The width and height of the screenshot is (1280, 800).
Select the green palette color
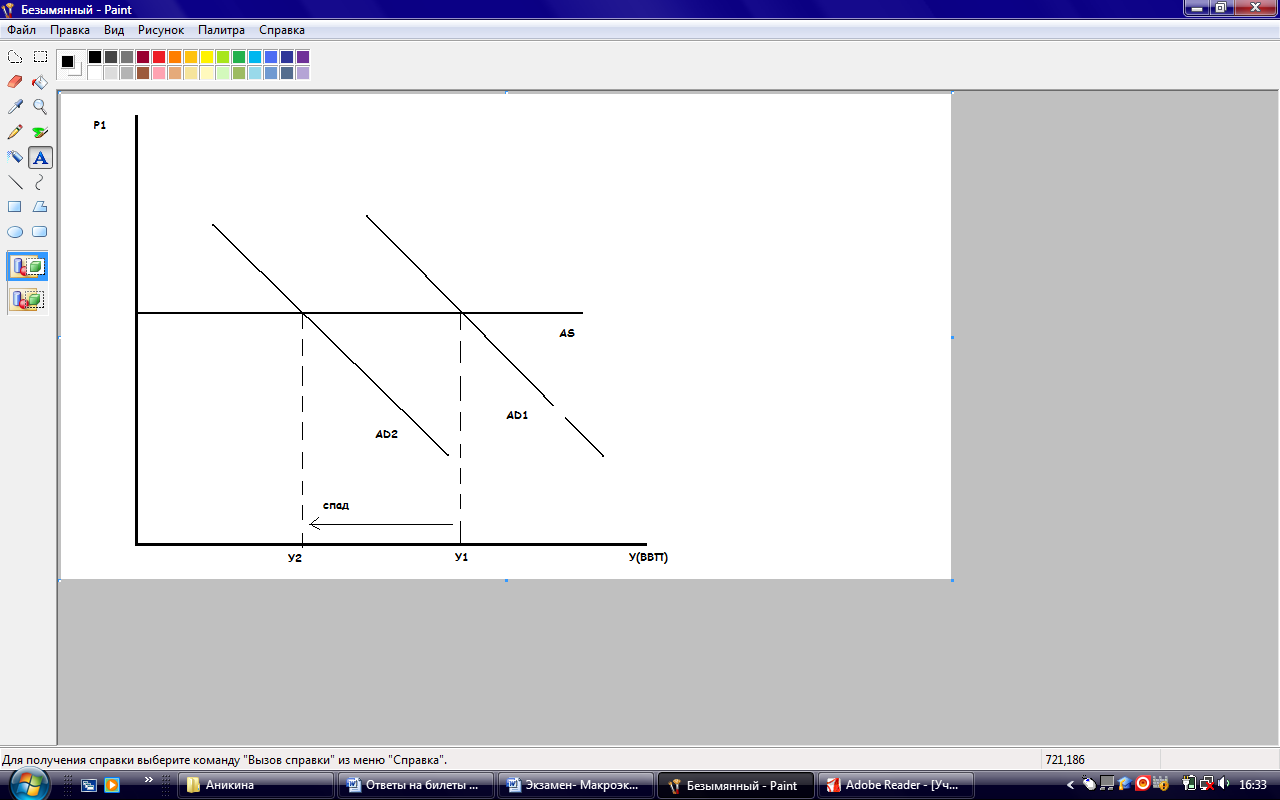(239, 57)
